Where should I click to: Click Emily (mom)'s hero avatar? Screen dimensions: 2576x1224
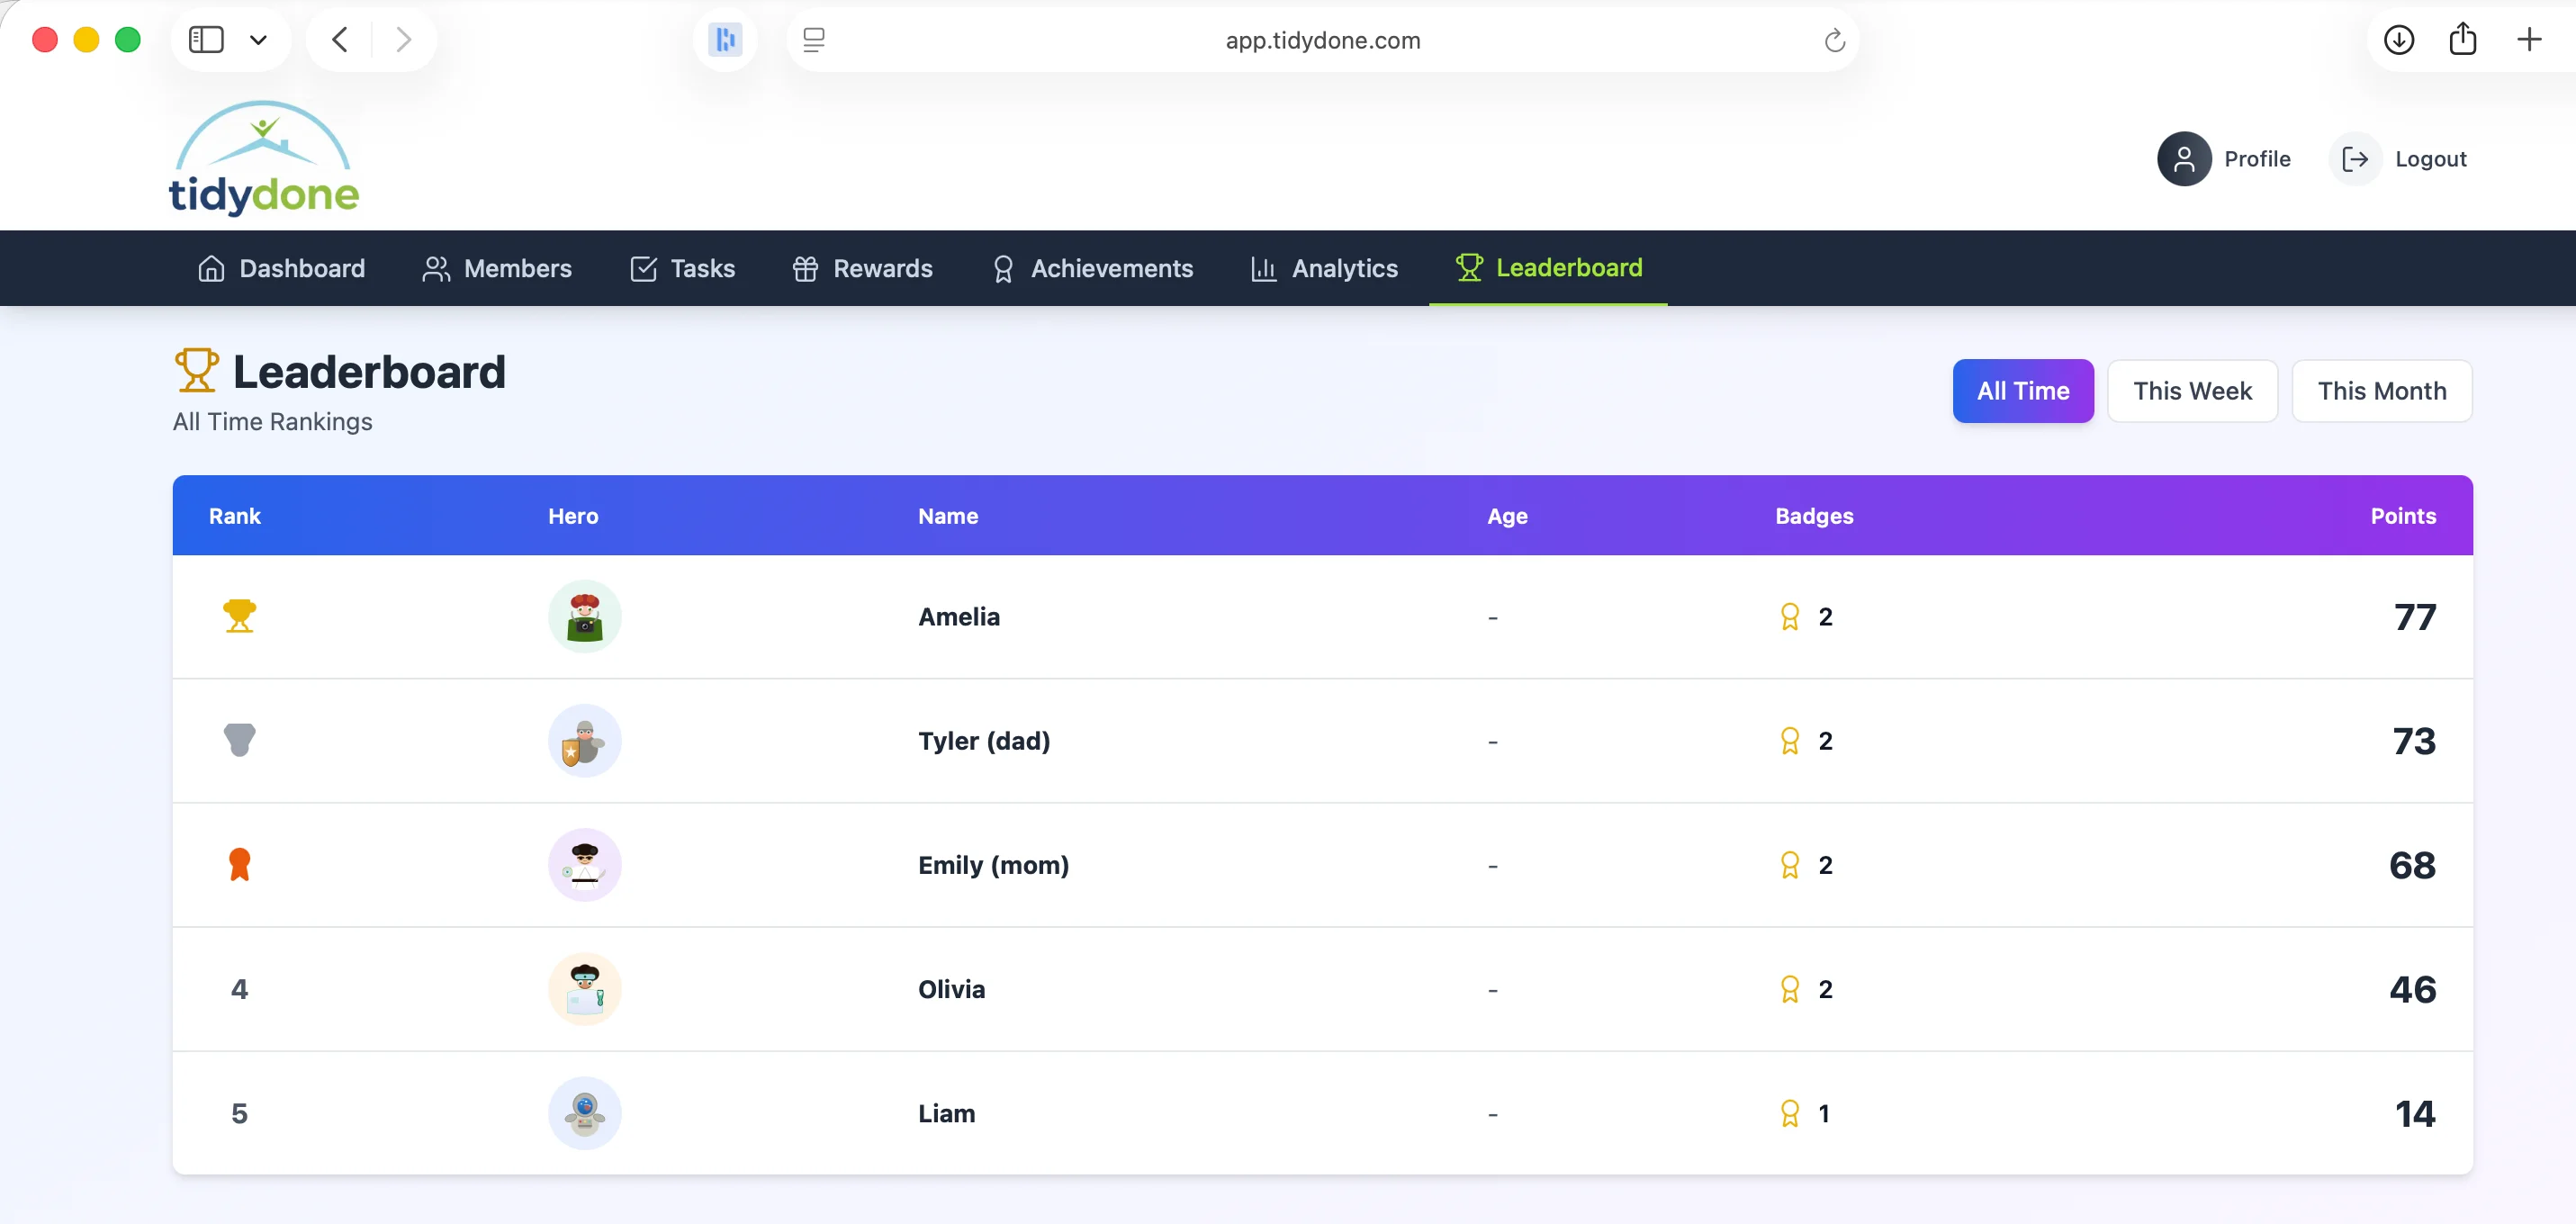click(x=585, y=864)
